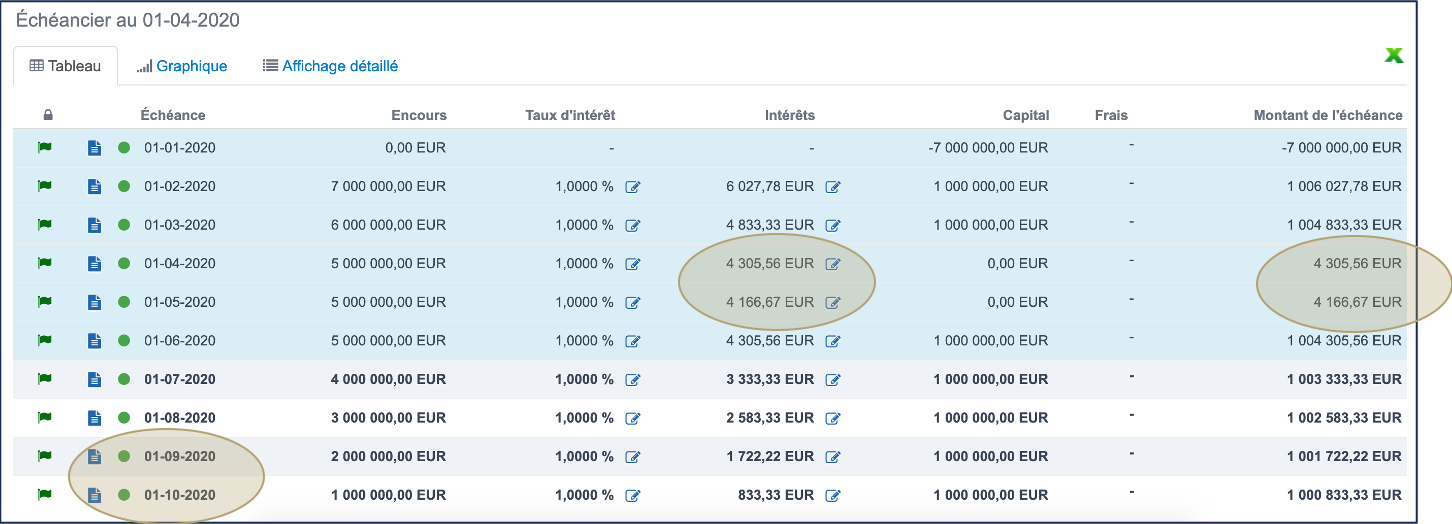Click green flag on 01-08-2020 row
Screen dimensions: 1452x524
click(44, 418)
